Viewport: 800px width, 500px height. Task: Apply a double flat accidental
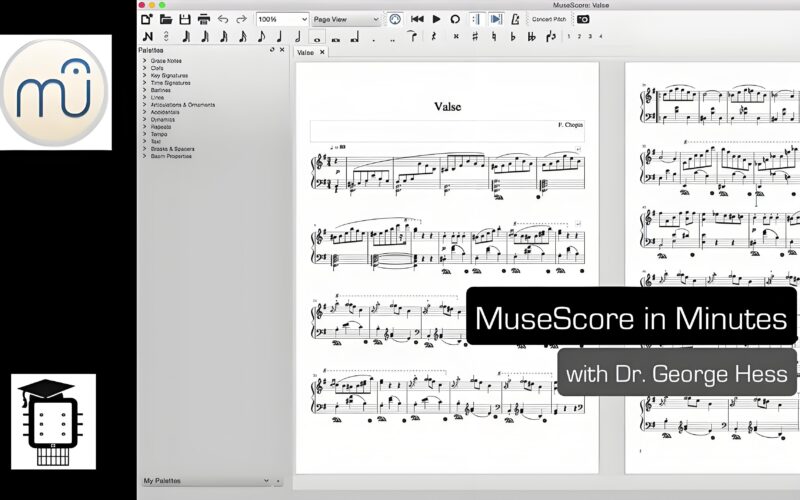tap(531, 36)
